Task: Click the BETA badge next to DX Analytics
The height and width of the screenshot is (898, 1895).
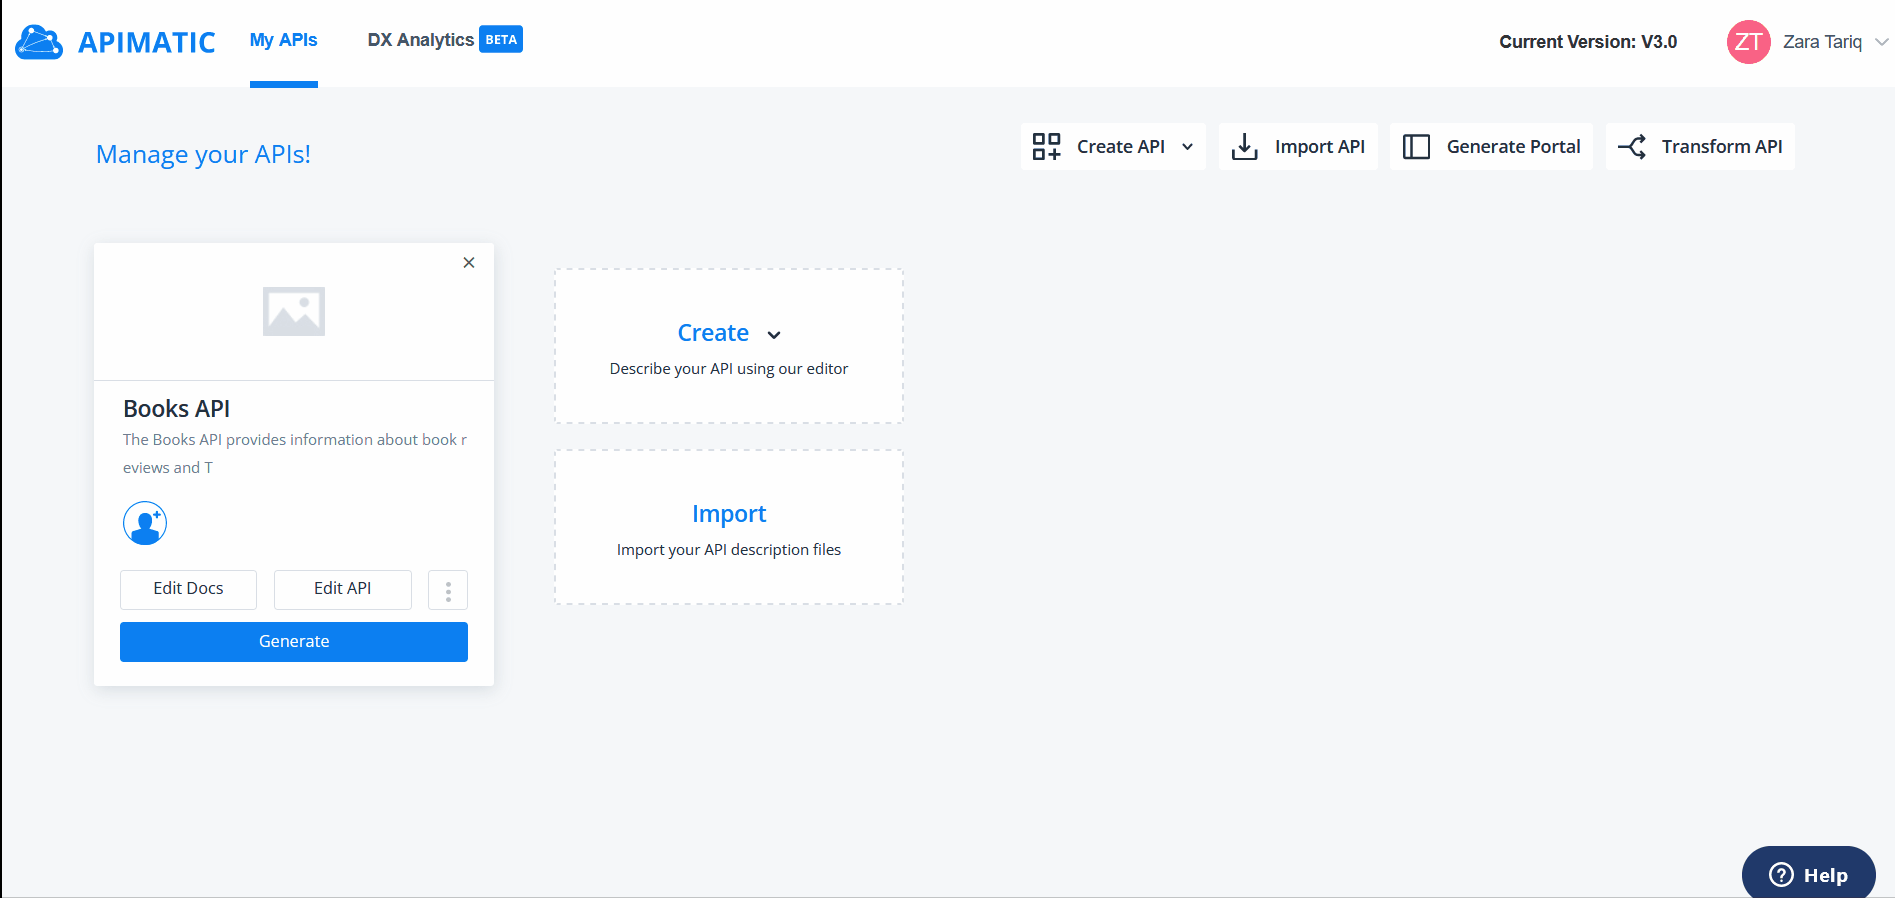Action: coord(501,39)
